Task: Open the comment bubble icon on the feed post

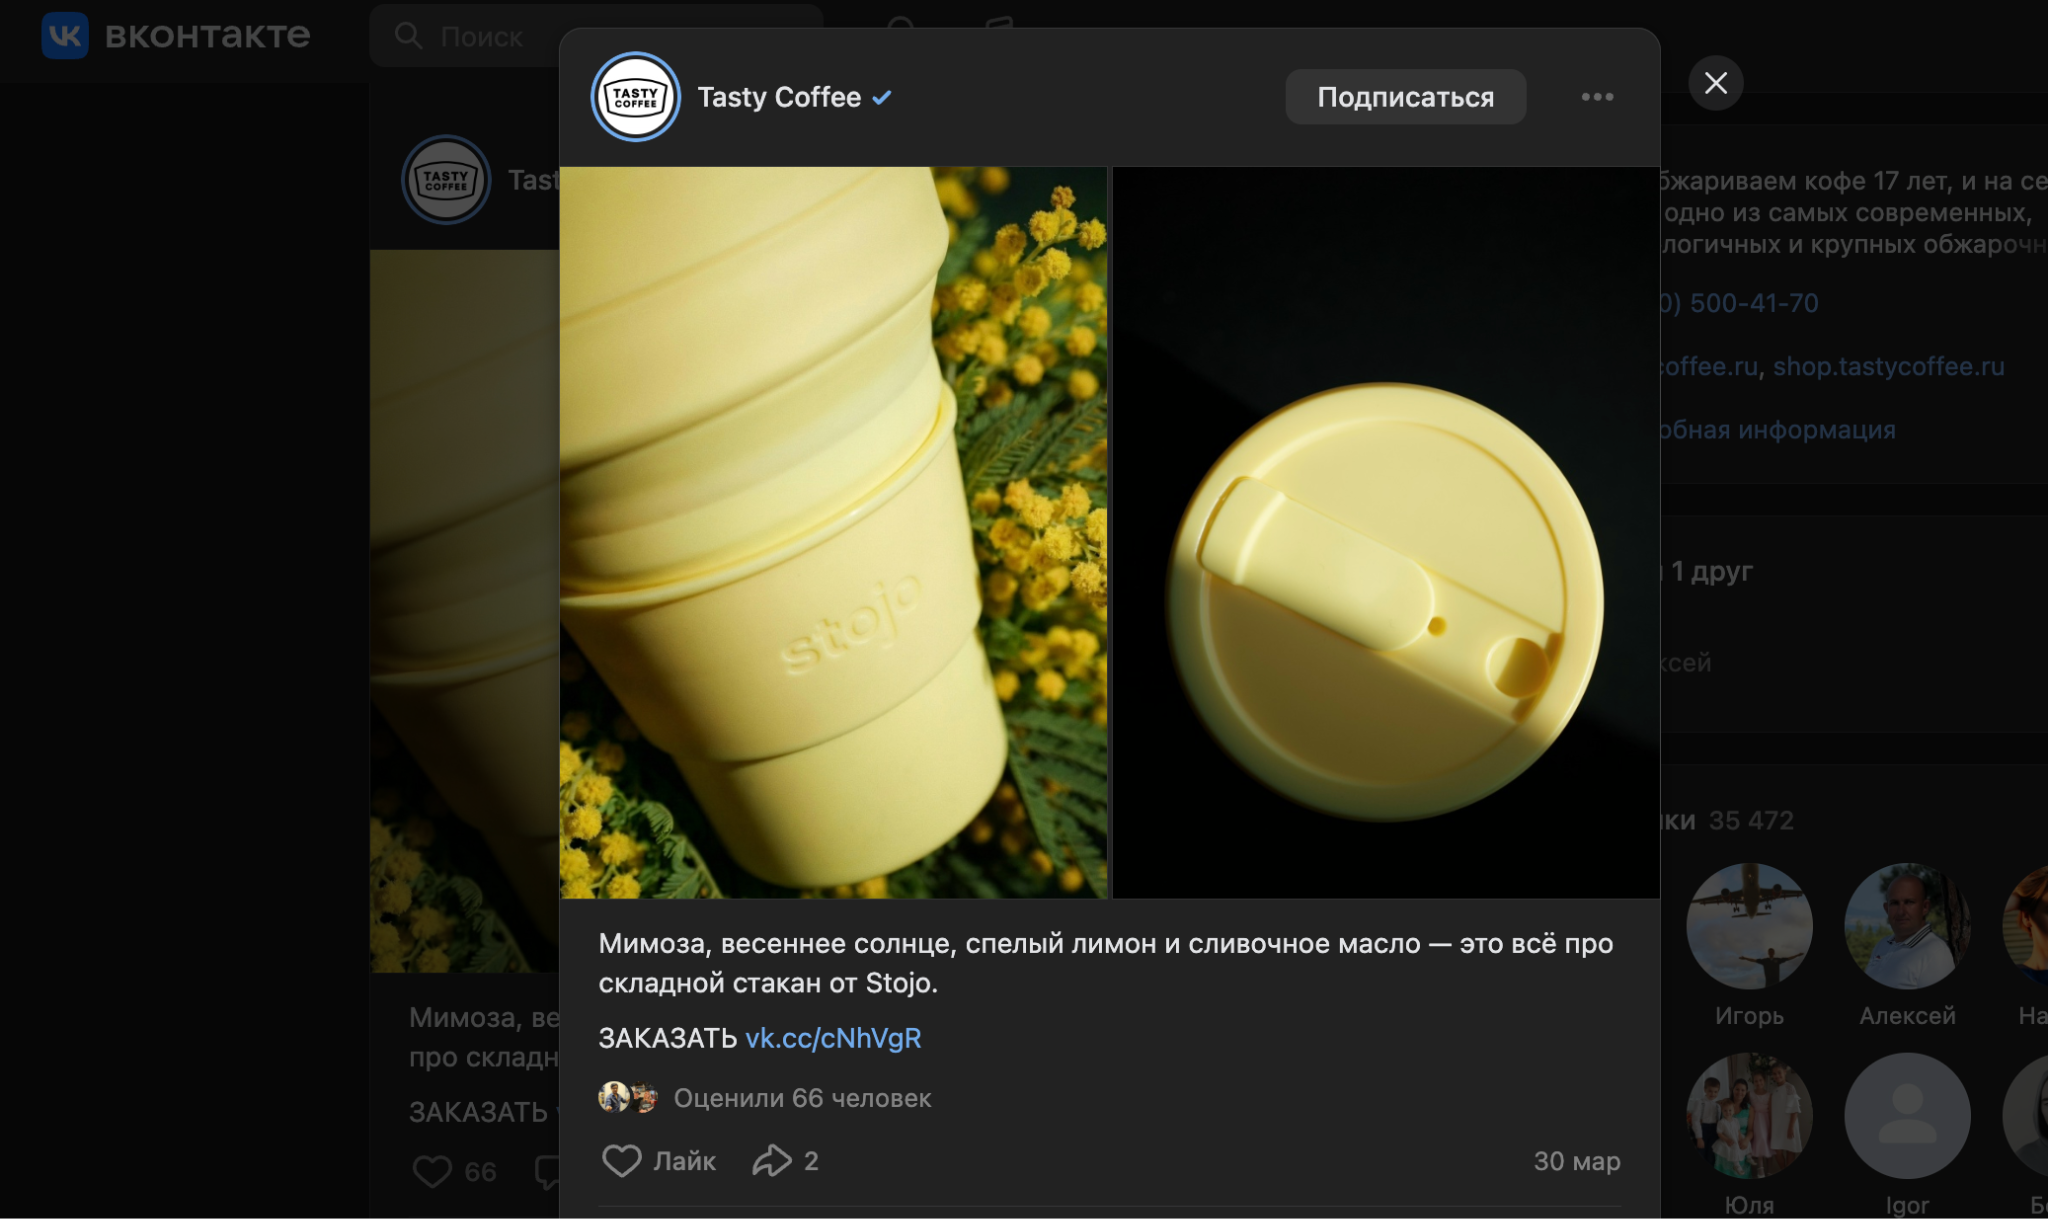Action: tap(547, 1170)
